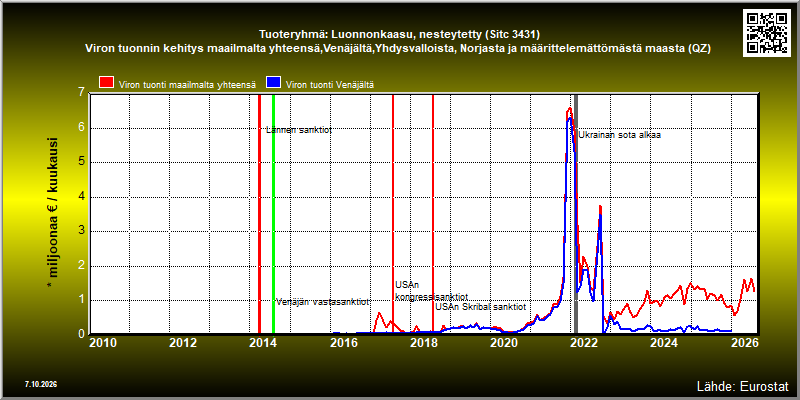800x400 pixels.
Task: Select the legend label Viron tuonti maailmalta yhteensä
Action: tap(187, 85)
